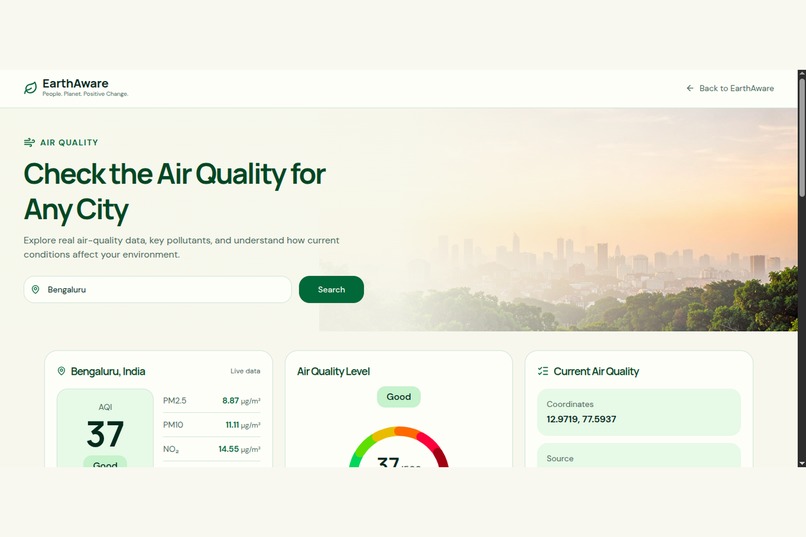Click the pin icon next to Bengaluru, India
The image size is (806, 537).
(x=61, y=371)
